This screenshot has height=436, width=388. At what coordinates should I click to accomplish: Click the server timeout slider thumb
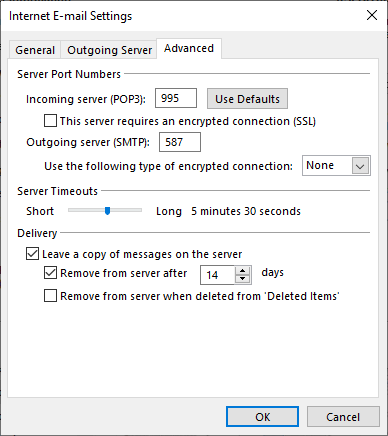(107, 211)
